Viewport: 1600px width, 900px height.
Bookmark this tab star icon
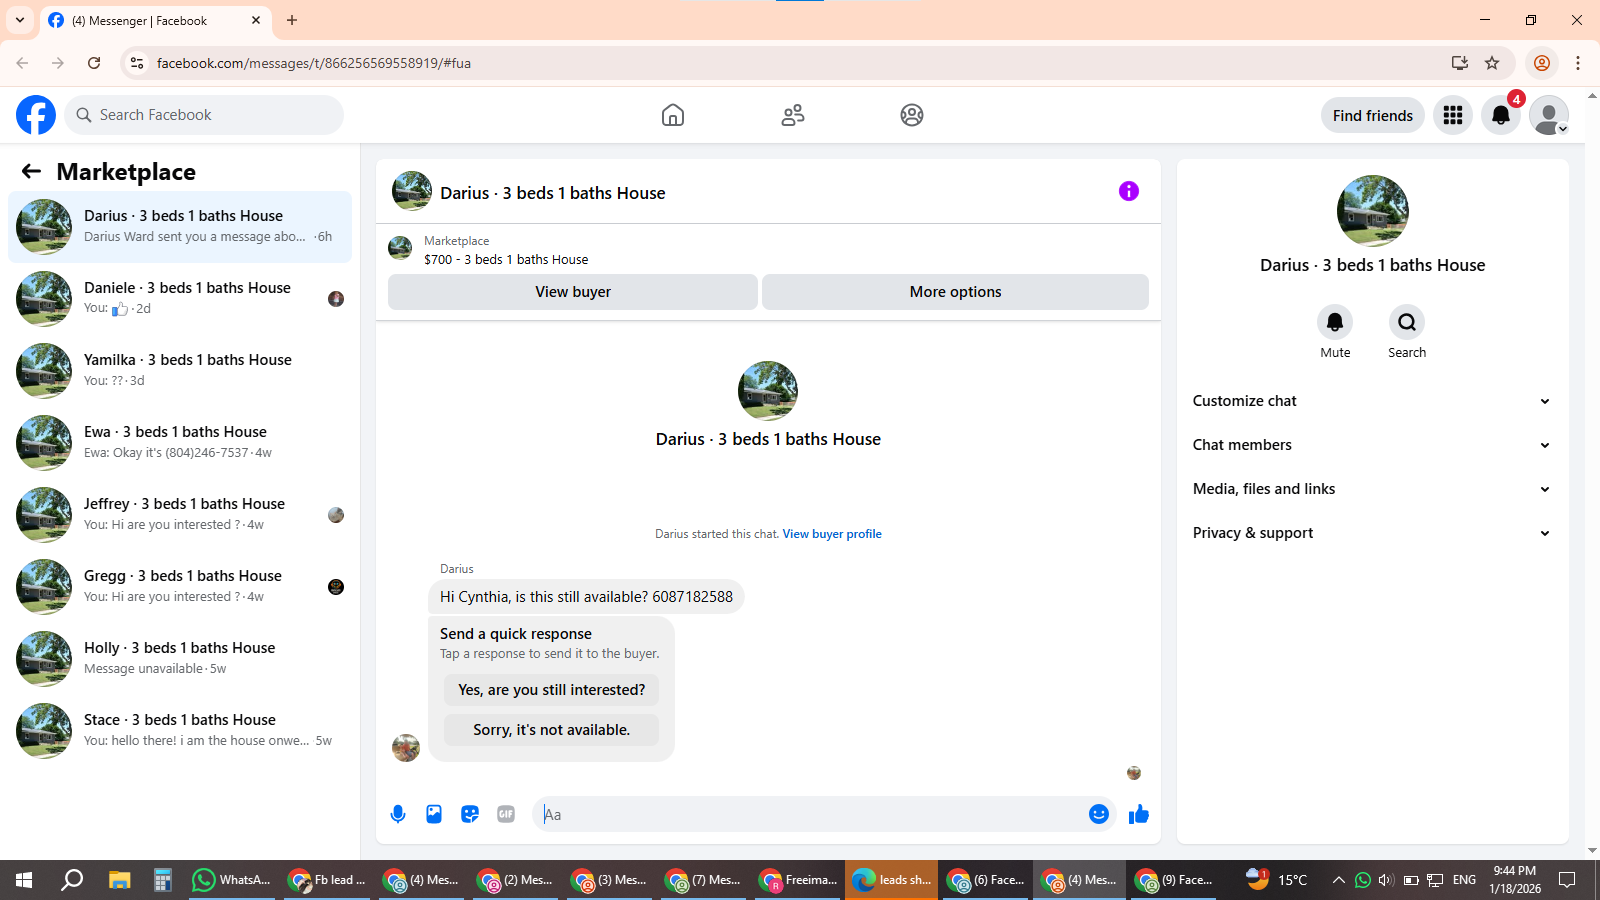(1492, 63)
